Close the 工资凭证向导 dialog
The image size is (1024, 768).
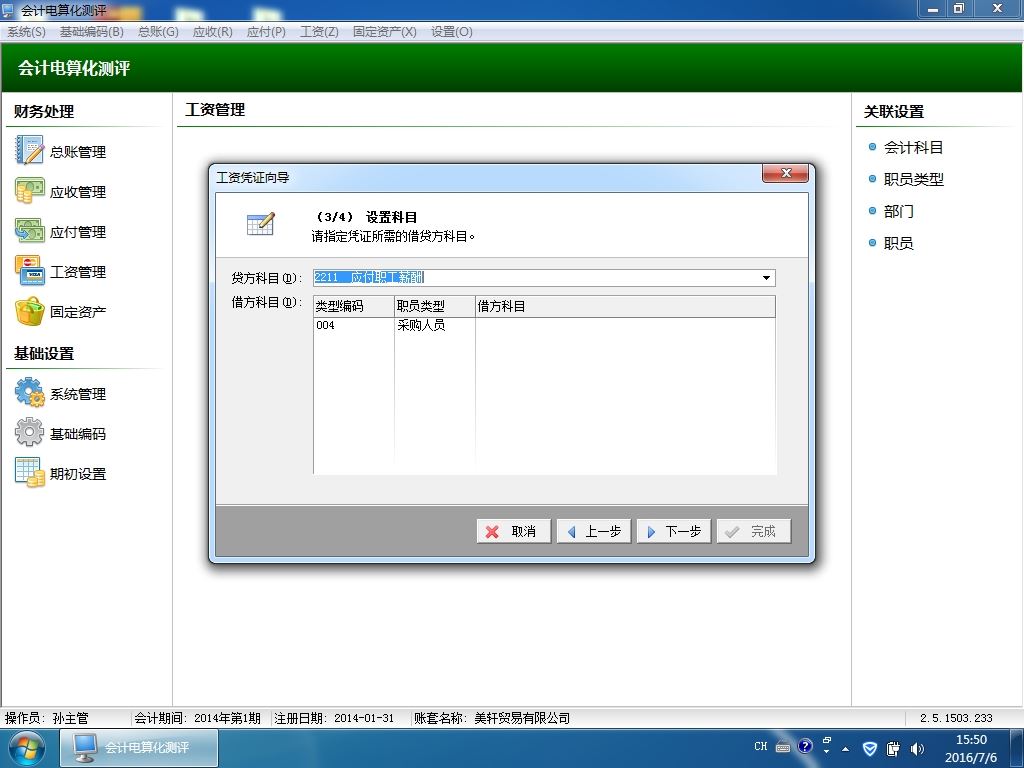(x=786, y=174)
